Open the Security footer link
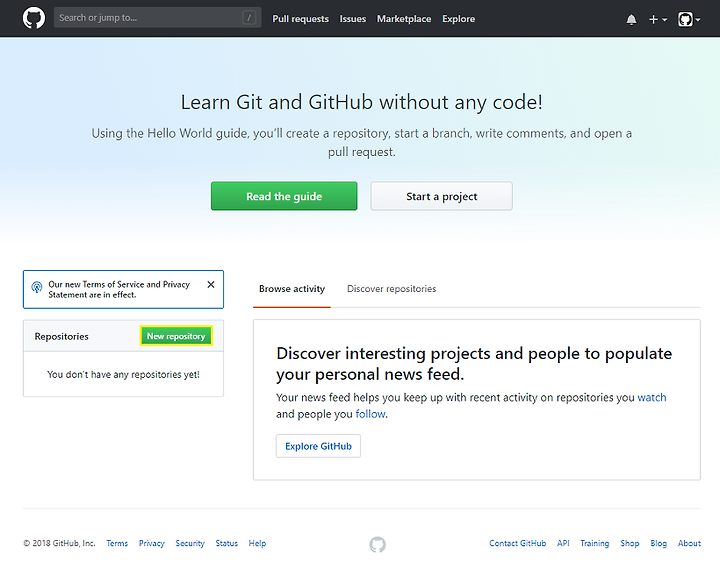This screenshot has width=720, height=562. tap(190, 543)
